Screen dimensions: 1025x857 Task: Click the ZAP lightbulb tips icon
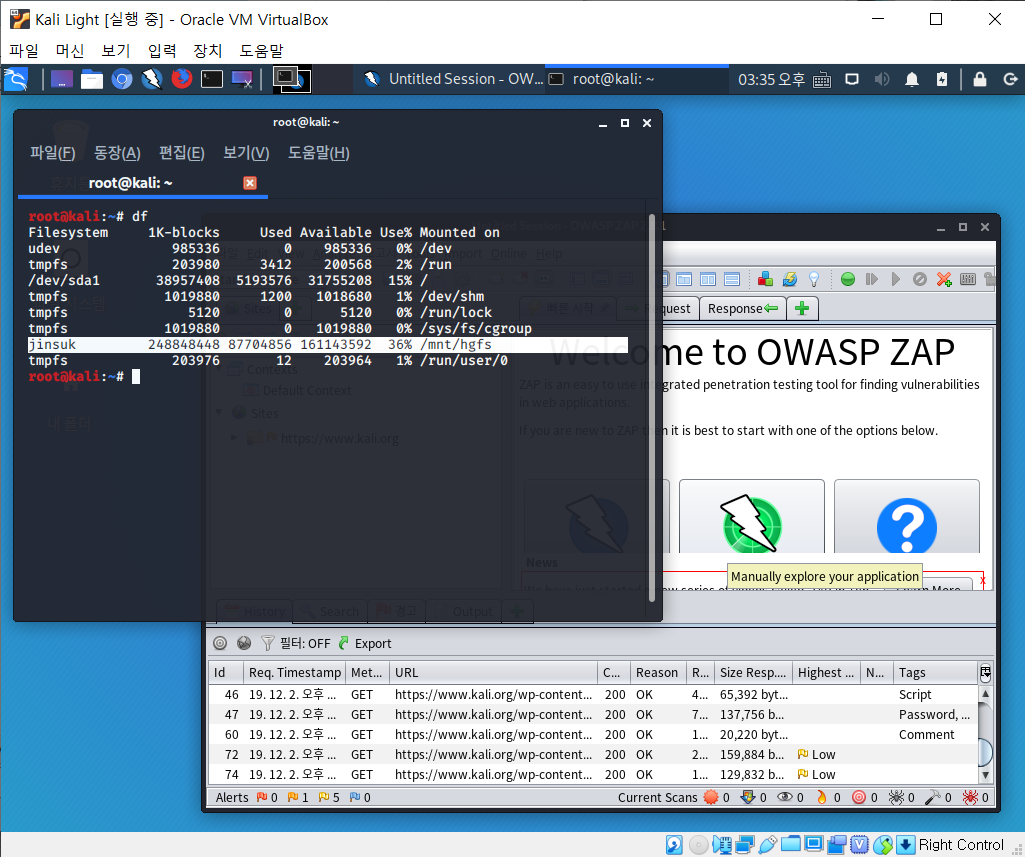click(x=814, y=280)
